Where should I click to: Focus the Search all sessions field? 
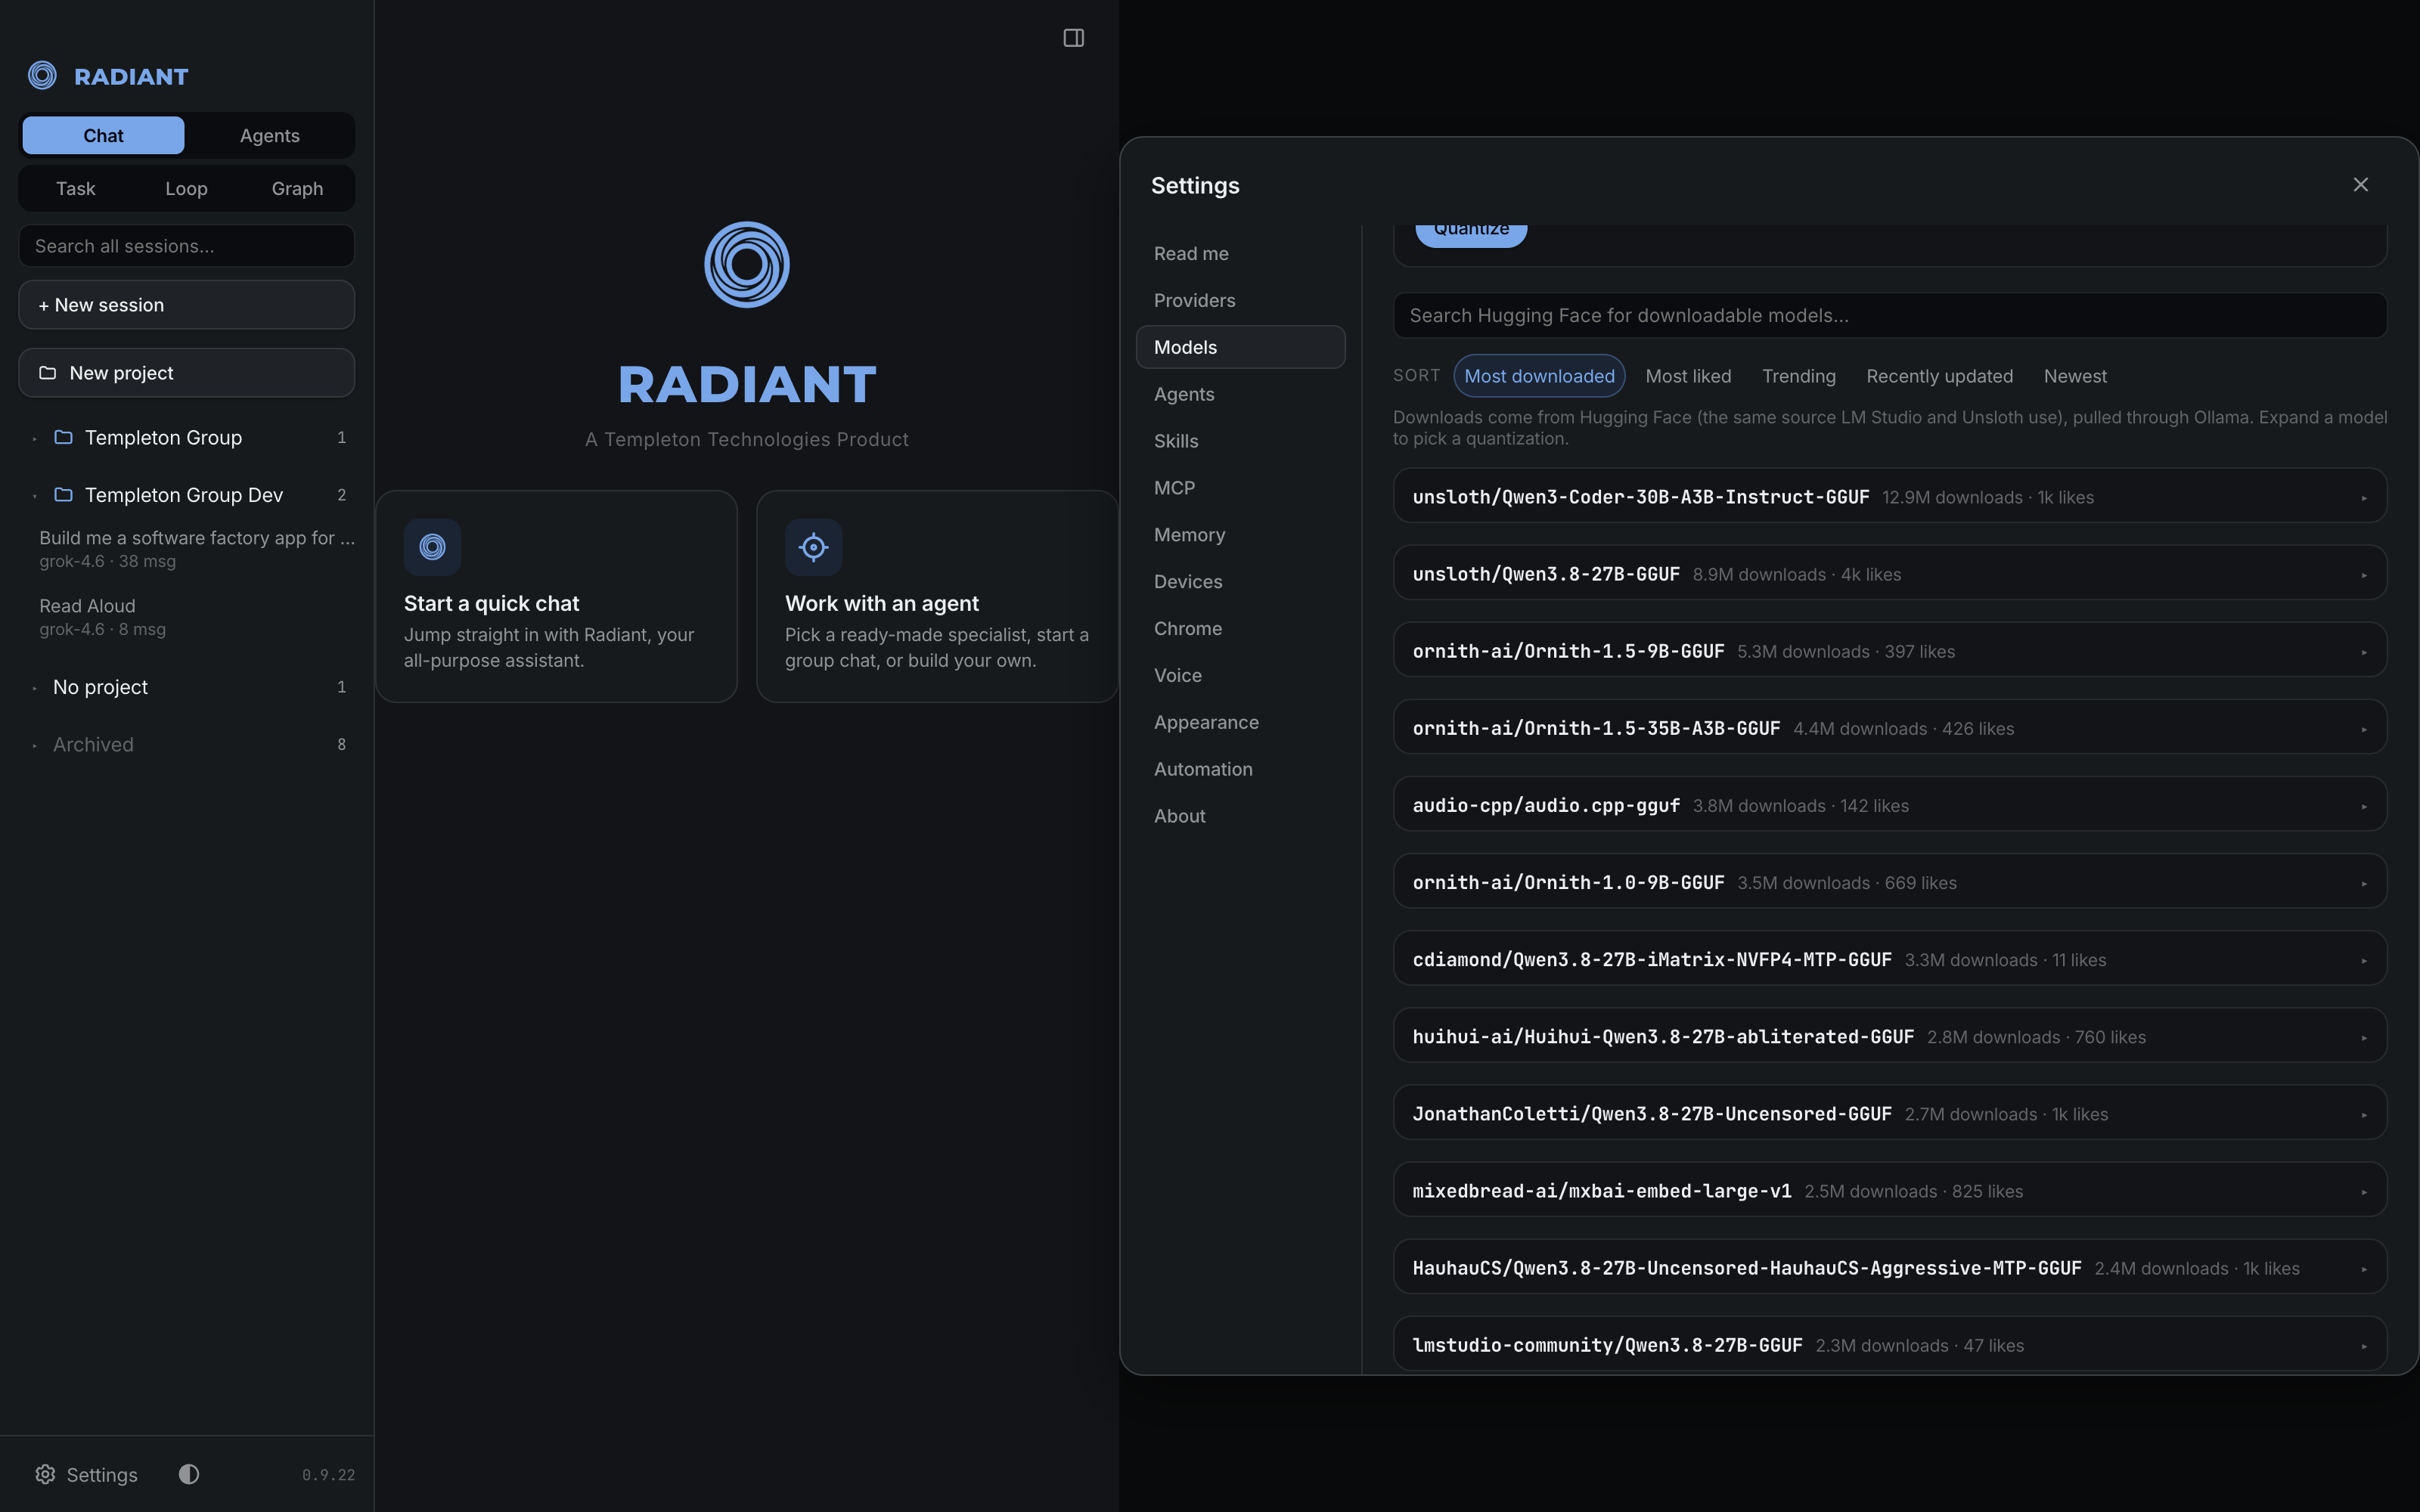(187, 246)
